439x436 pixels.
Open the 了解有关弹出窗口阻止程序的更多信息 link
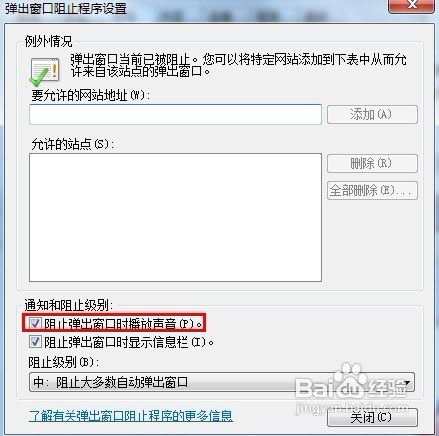131,416
